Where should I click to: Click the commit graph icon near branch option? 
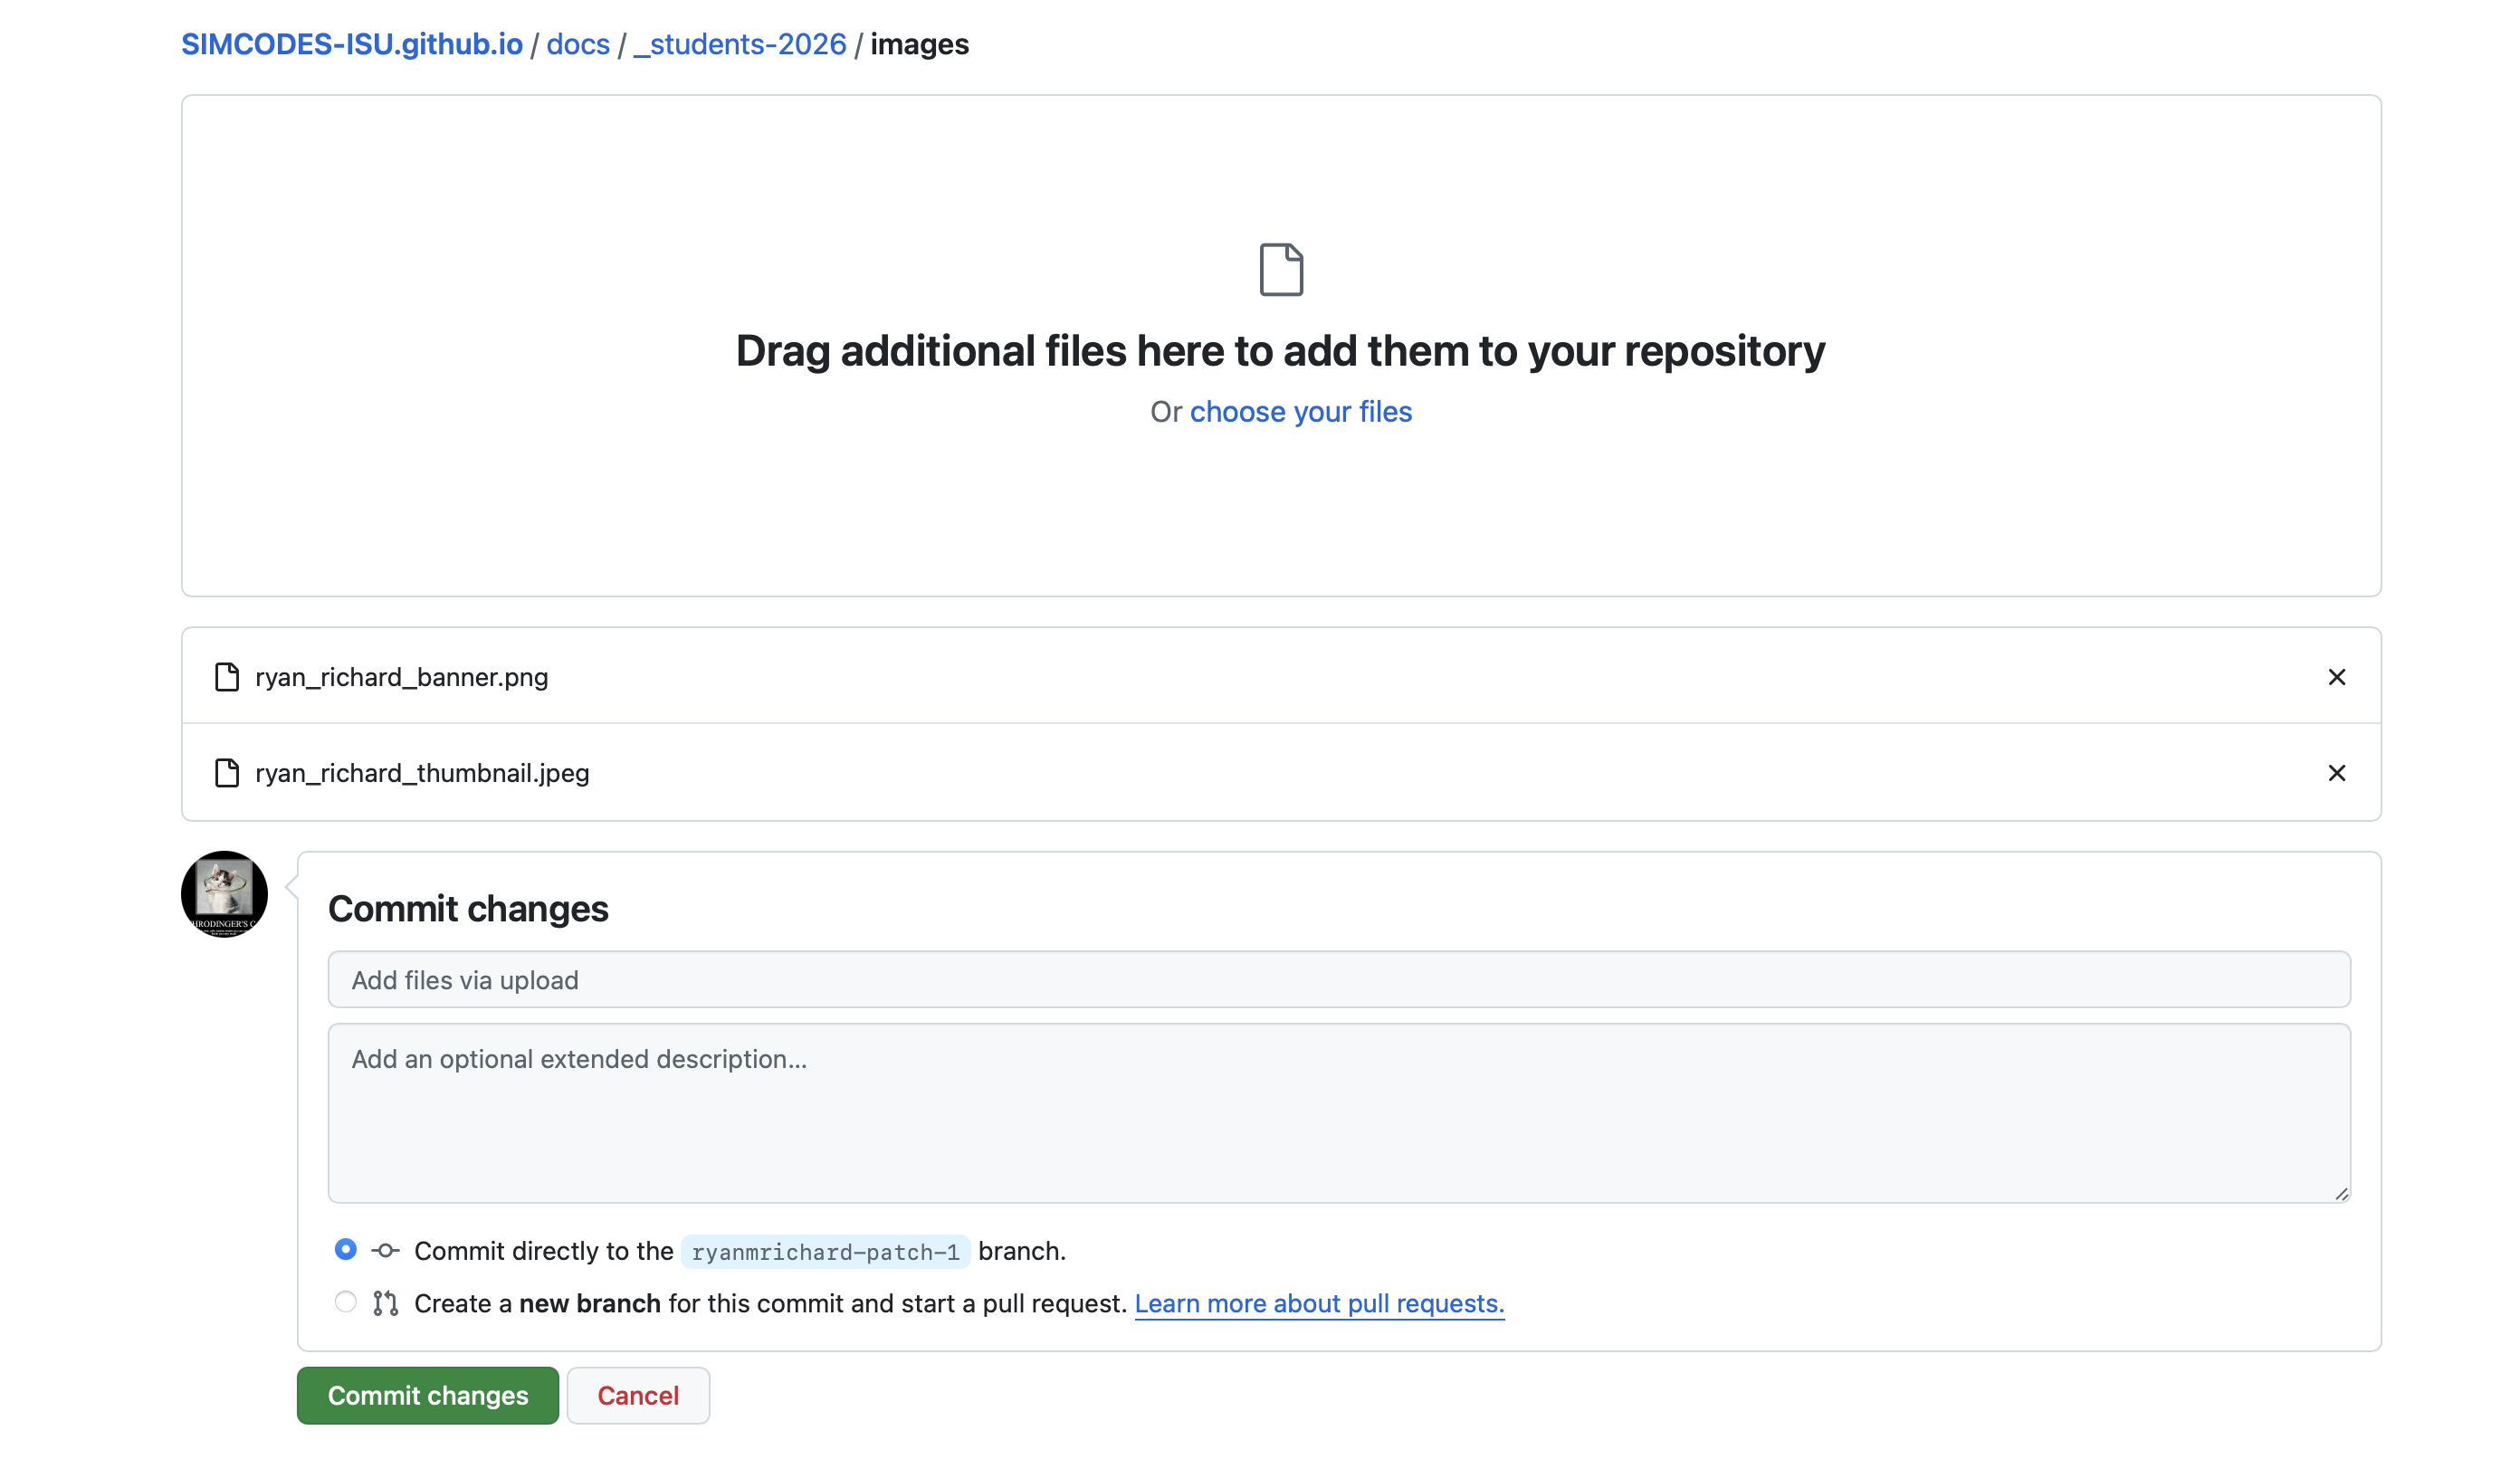384,1250
